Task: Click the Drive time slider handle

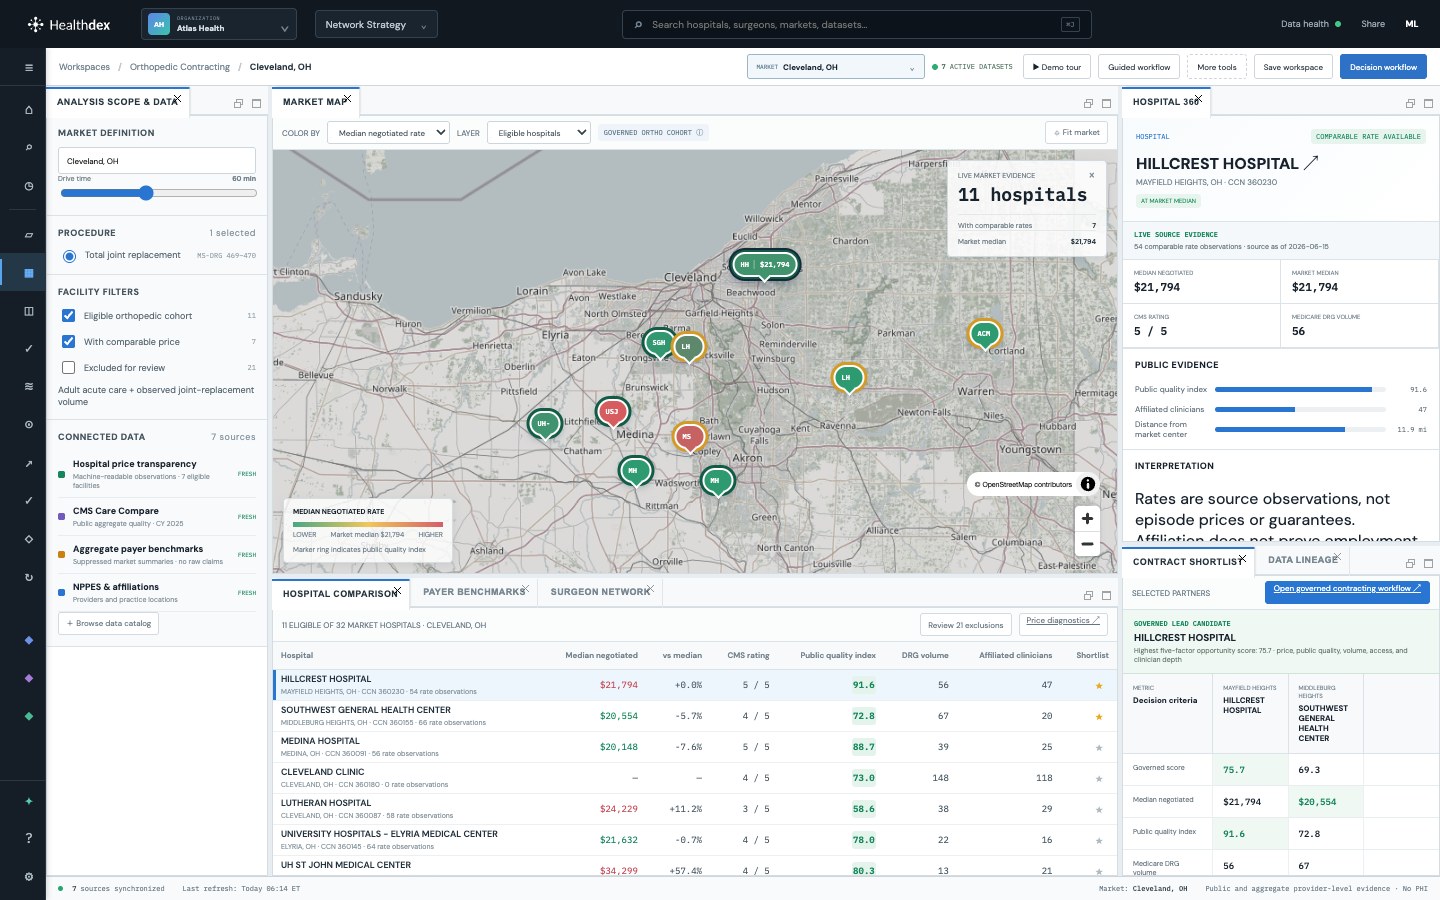Action: (x=146, y=193)
